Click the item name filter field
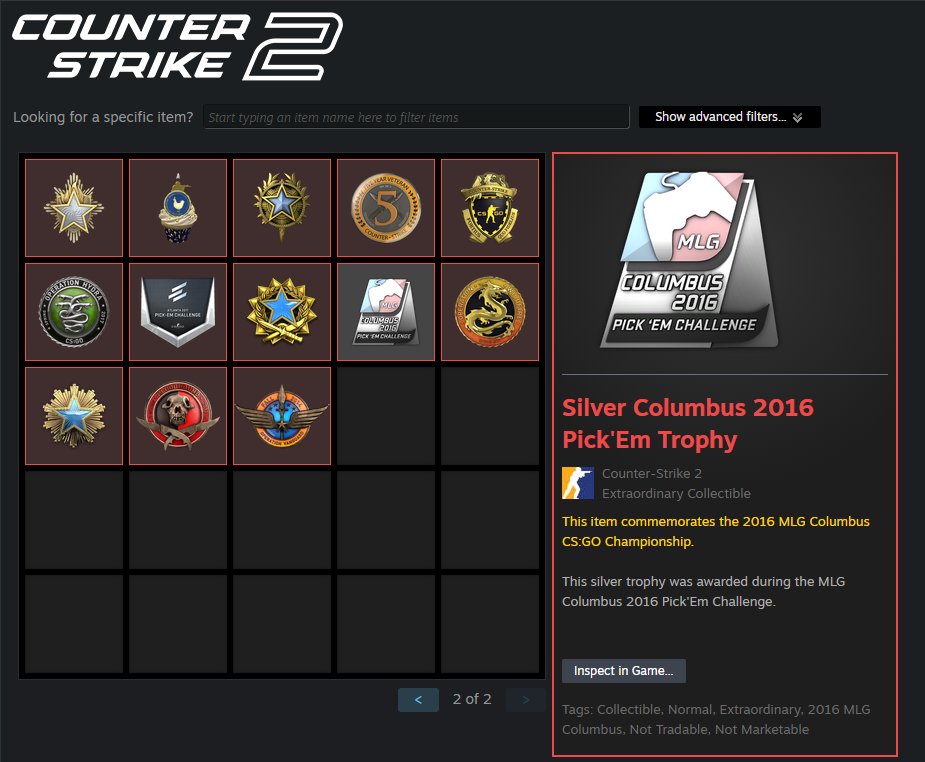This screenshot has height=762, width=925. (416, 117)
